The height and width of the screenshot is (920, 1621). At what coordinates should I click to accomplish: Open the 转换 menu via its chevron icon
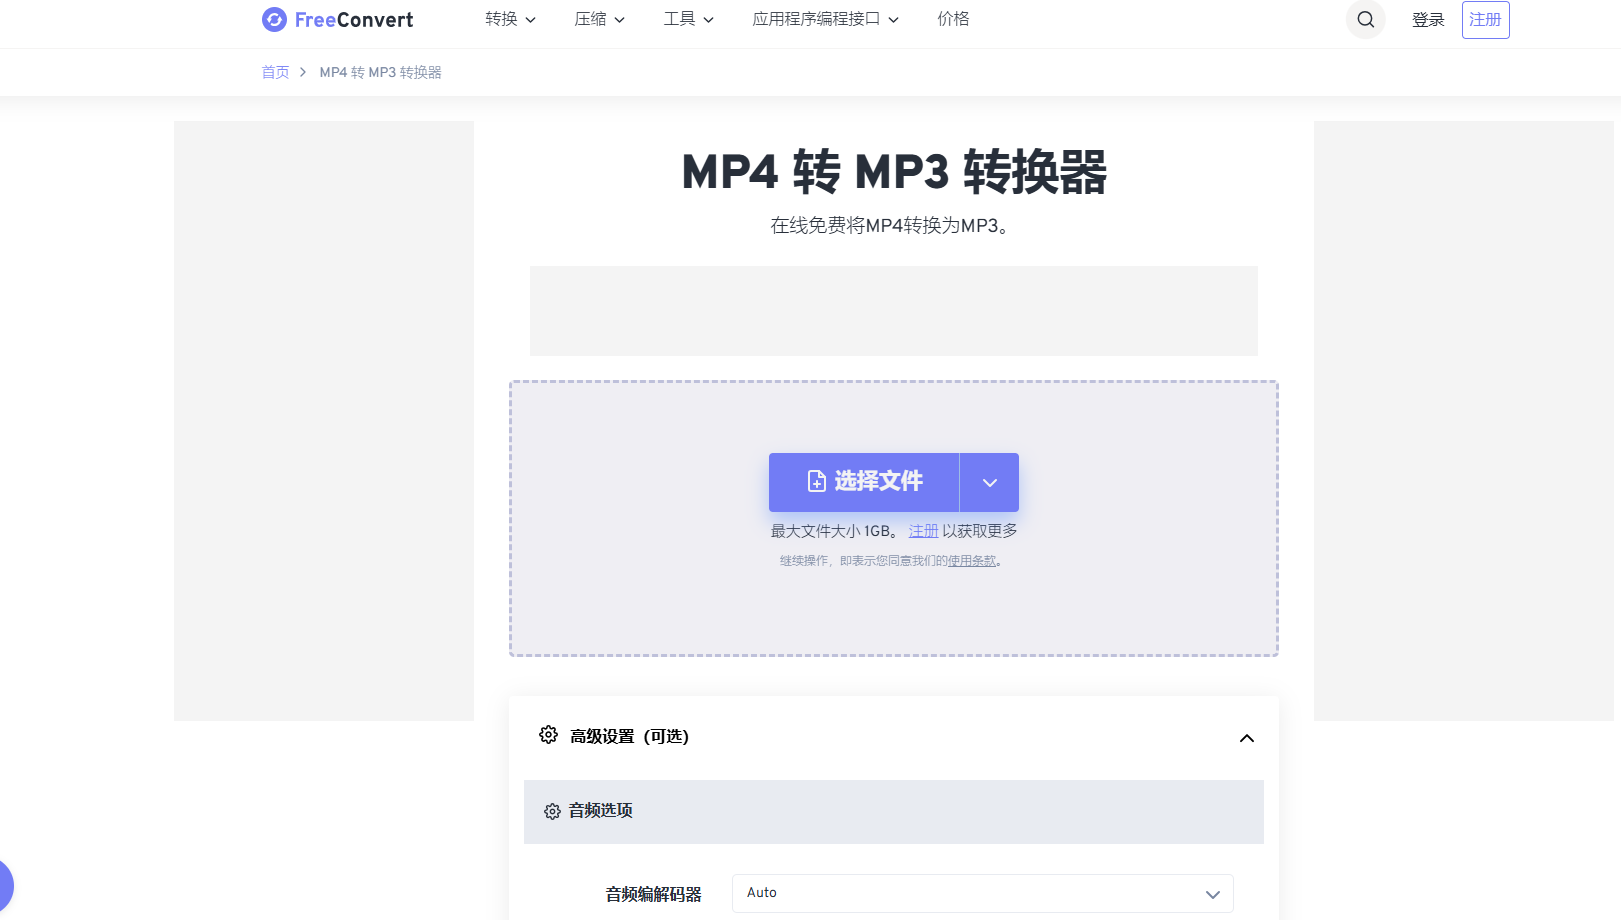[x=531, y=19]
